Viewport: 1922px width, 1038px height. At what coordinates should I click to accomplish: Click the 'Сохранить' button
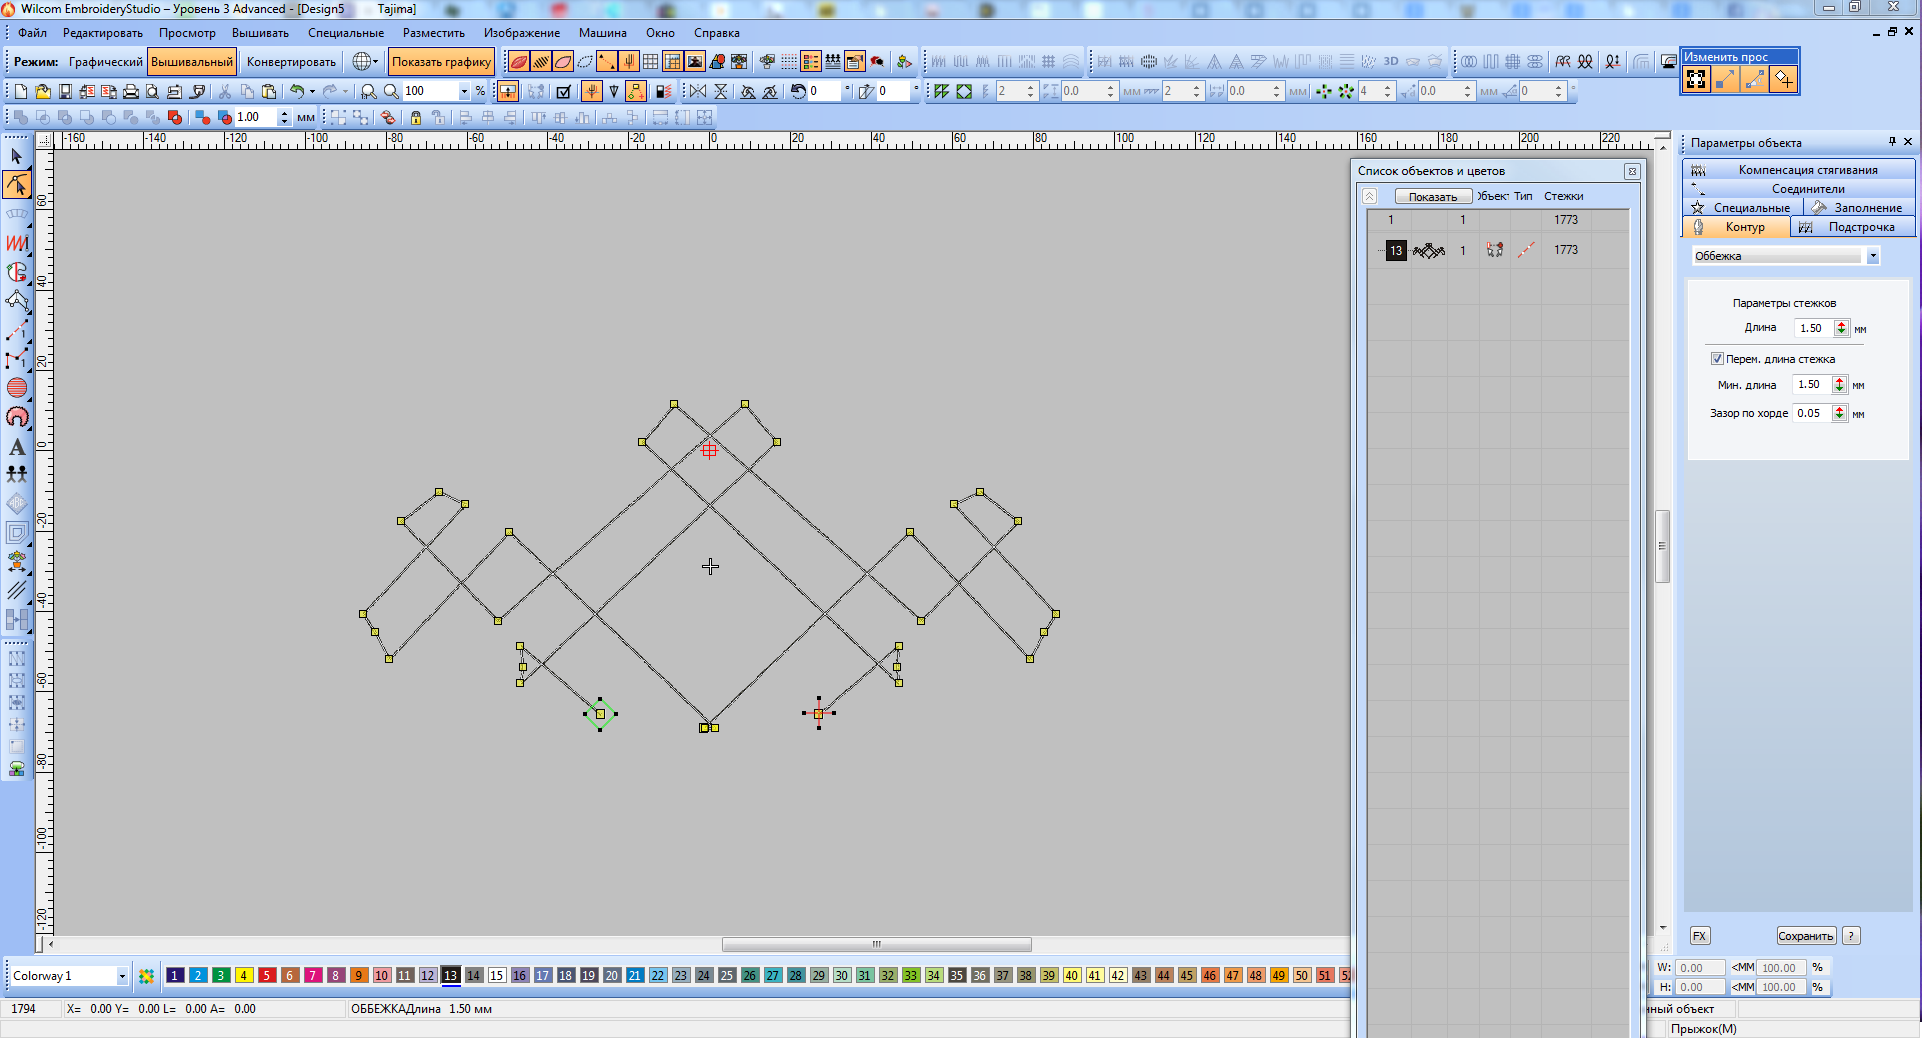[x=1805, y=936]
